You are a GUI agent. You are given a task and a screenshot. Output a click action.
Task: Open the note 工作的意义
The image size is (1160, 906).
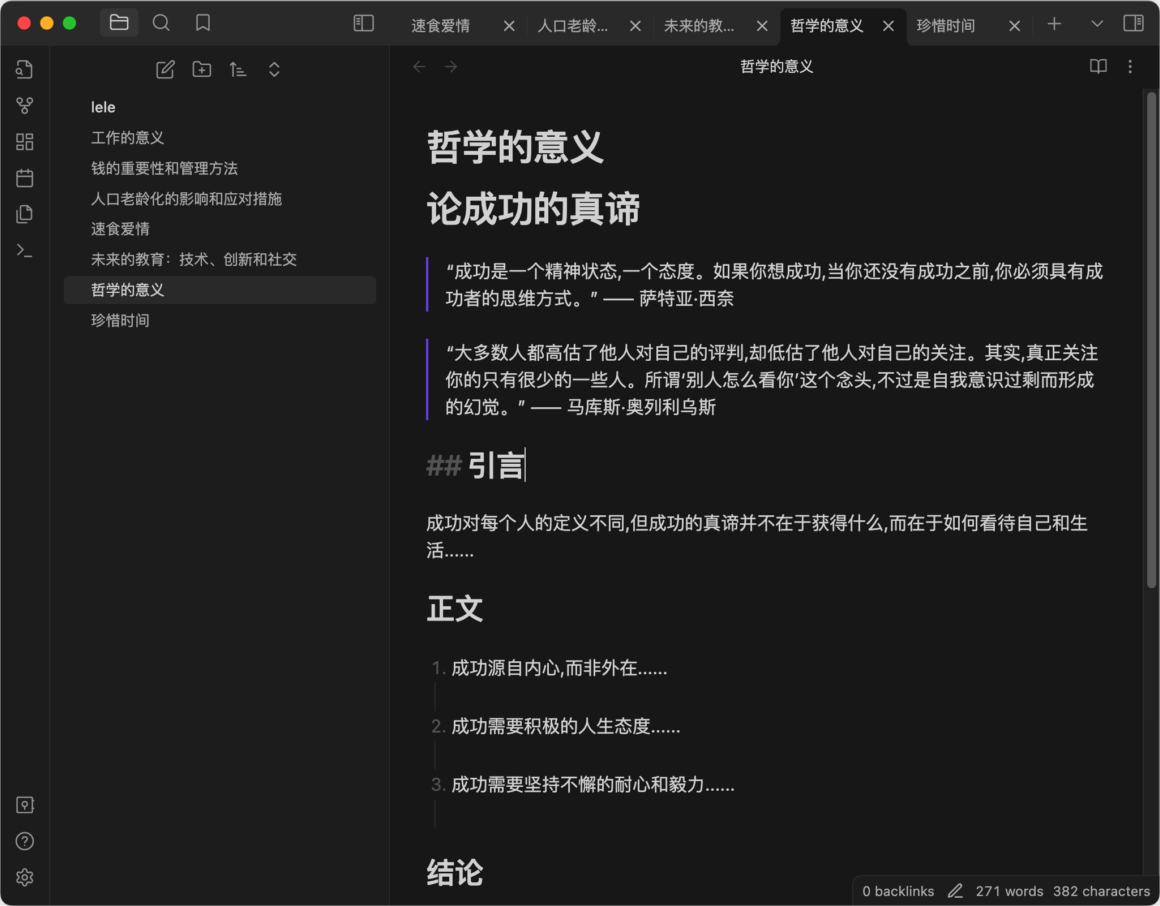(220, 138)
